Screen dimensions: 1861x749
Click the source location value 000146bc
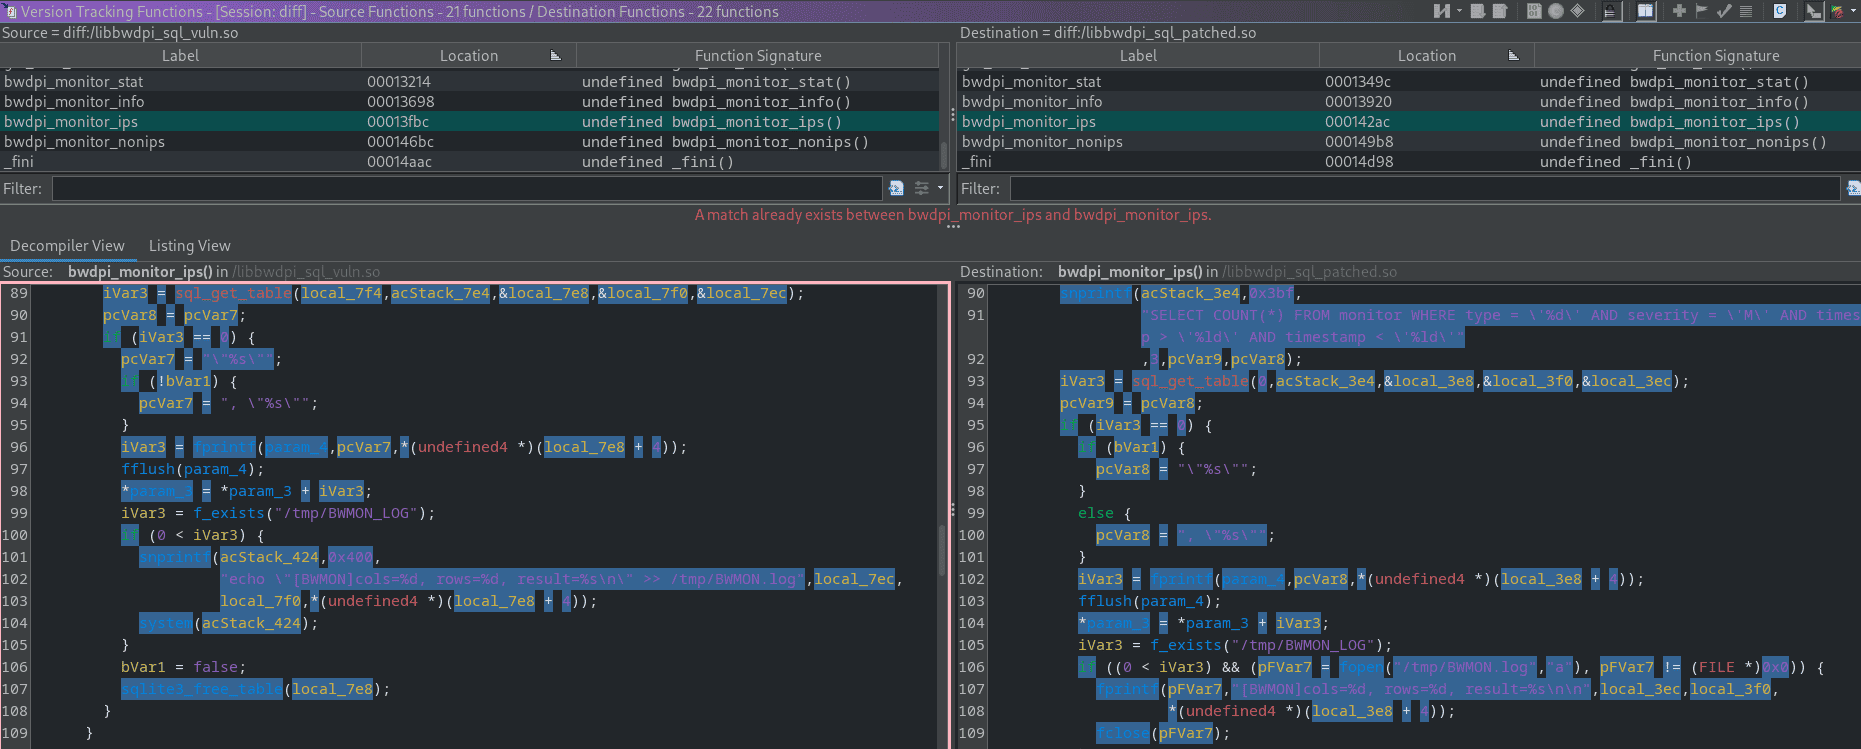tap(400, 142)
